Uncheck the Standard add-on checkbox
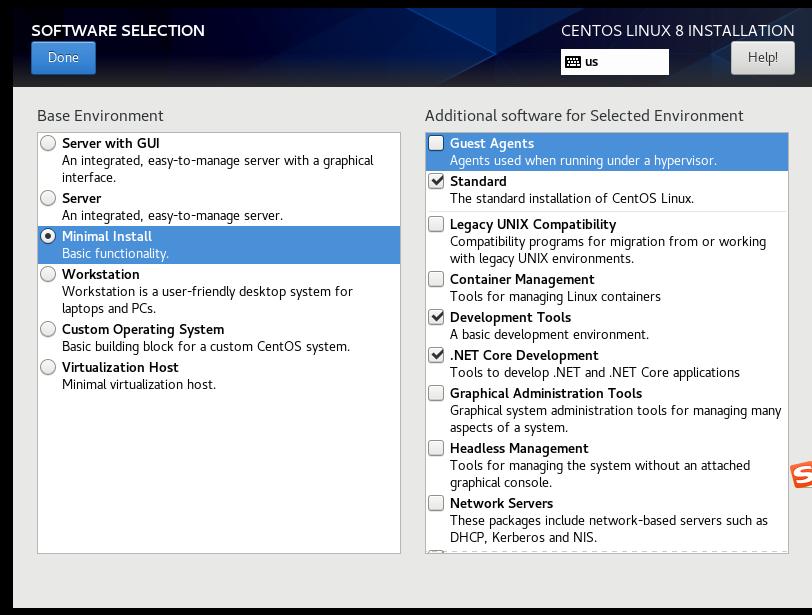 [x=436, y=182]
